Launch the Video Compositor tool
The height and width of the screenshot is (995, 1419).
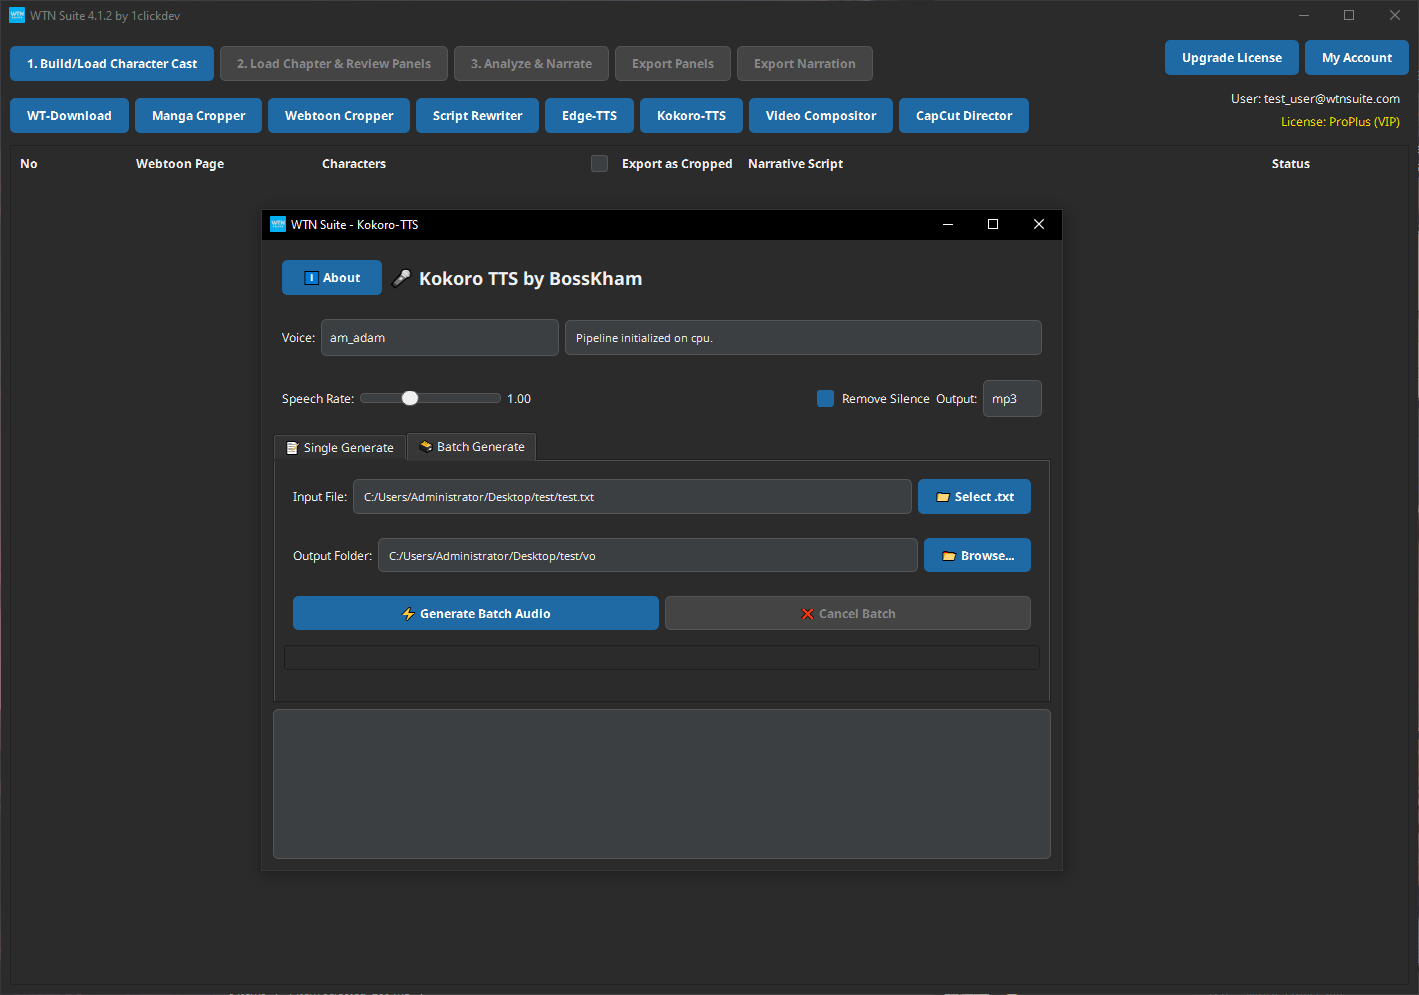pyautogui.click(x=820, y=115)
